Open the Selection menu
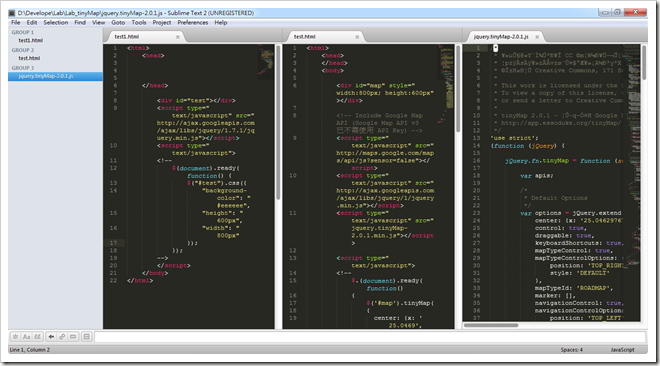 pos(56,22)
